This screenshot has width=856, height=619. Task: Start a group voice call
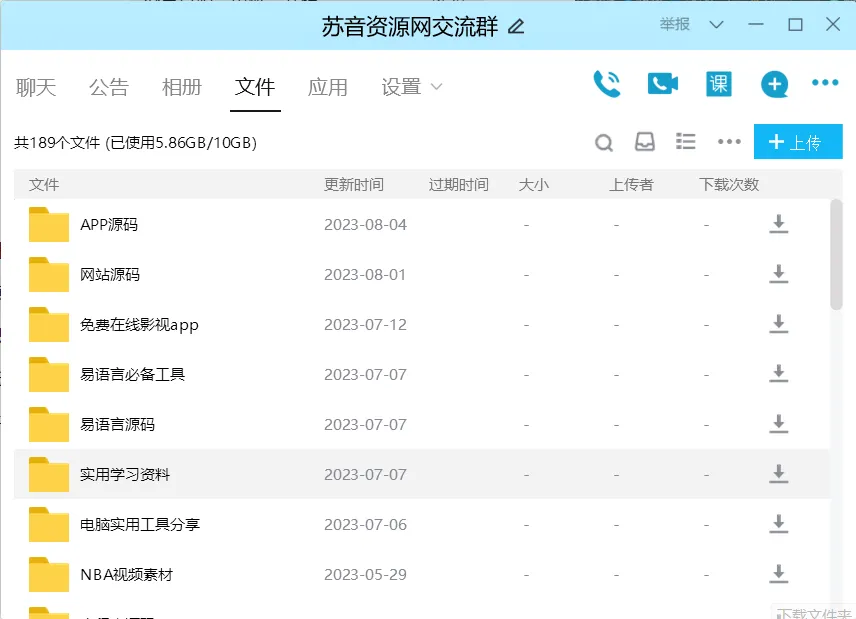tap(606, 84)
